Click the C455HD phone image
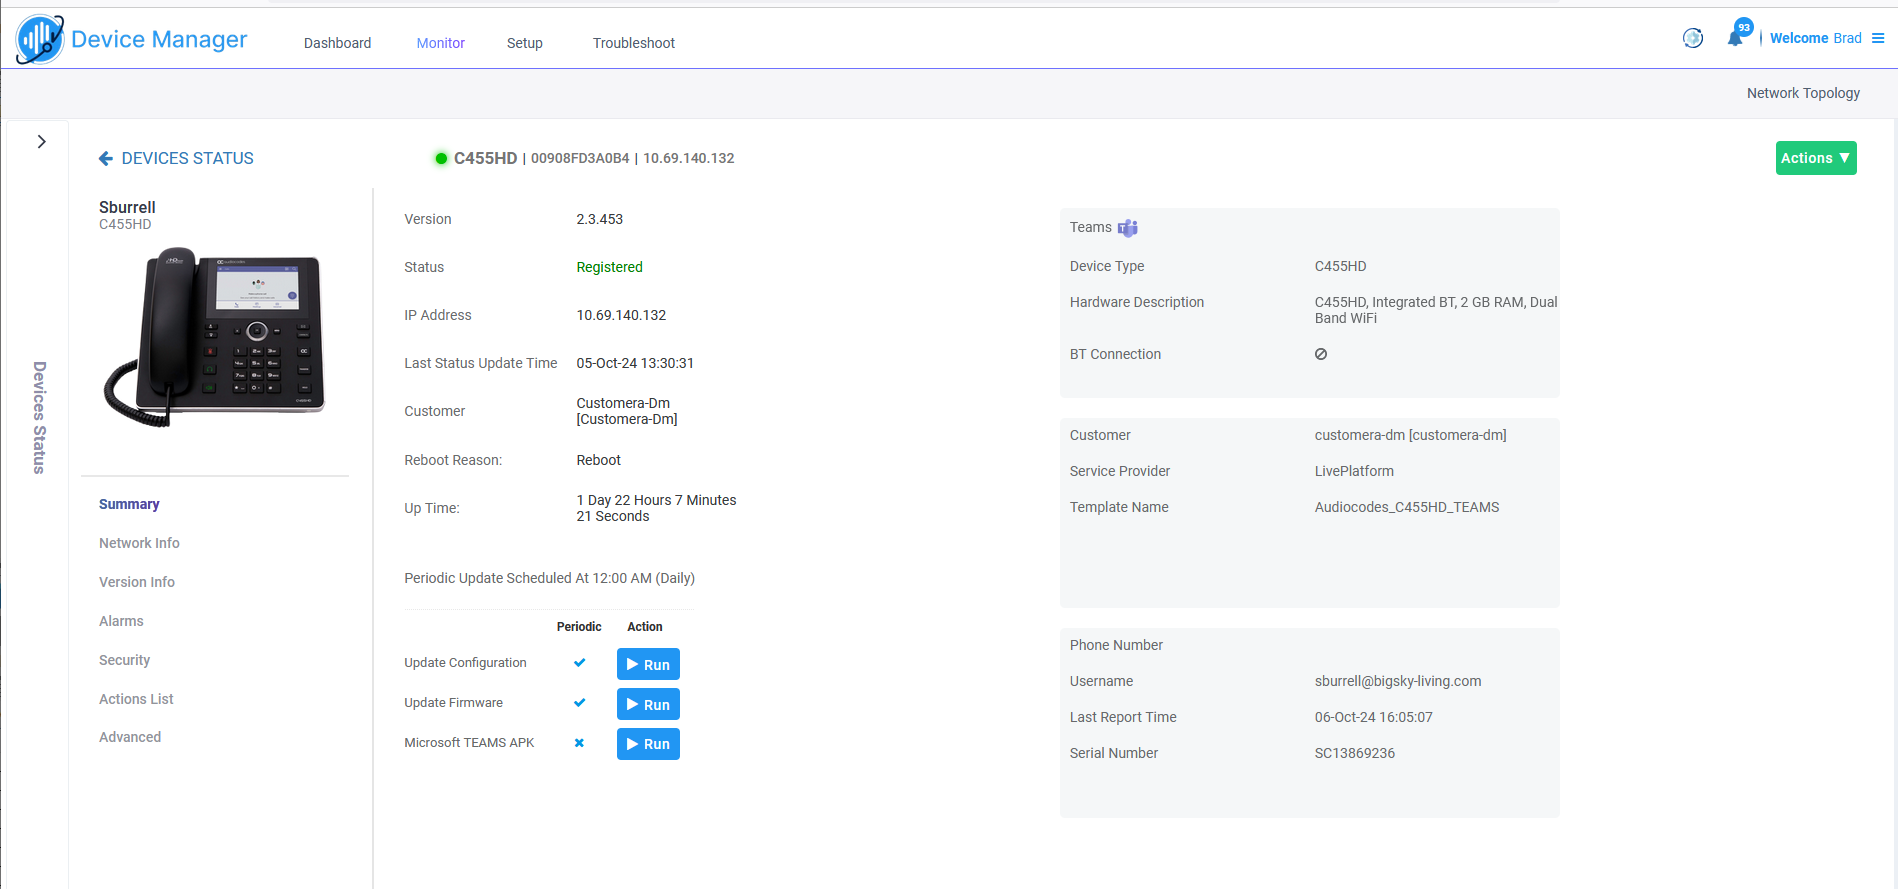 (x=214, y=337)
